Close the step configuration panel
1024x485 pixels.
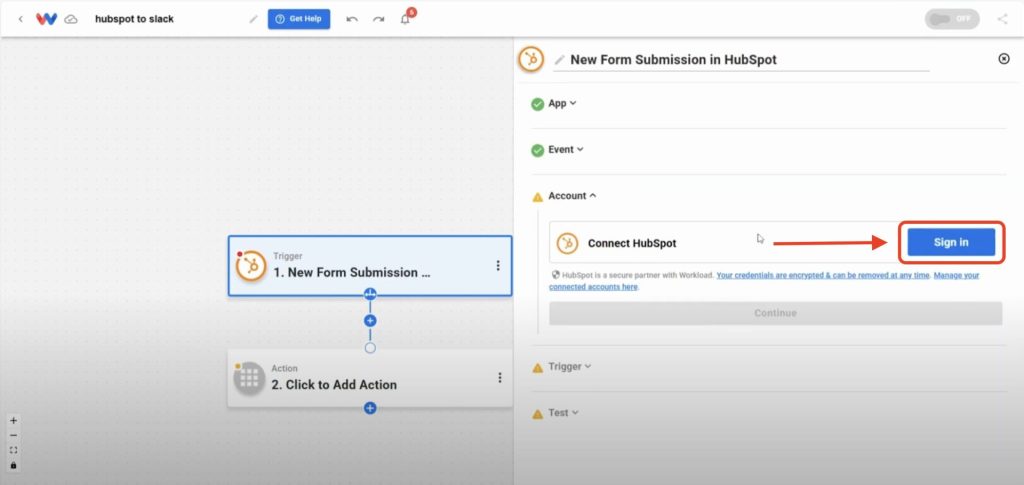pyautogui.click(x=1004, y=59)
